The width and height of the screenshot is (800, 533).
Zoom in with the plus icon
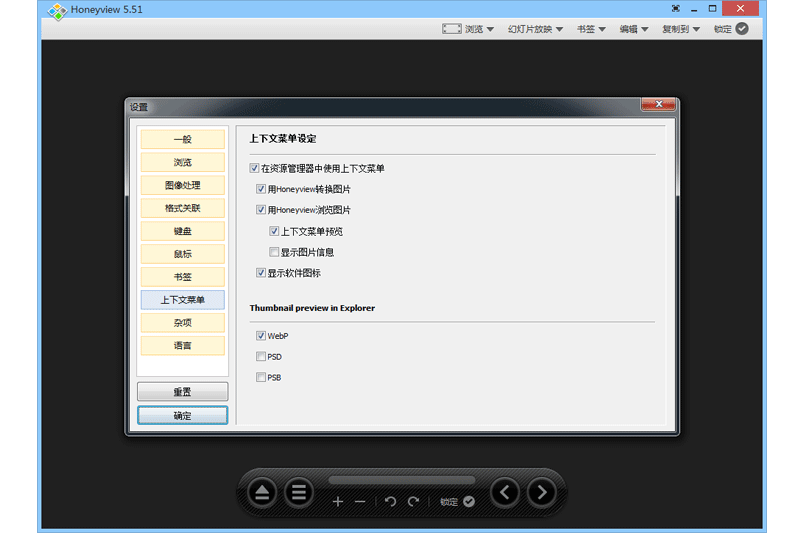[x=337, y=502]
